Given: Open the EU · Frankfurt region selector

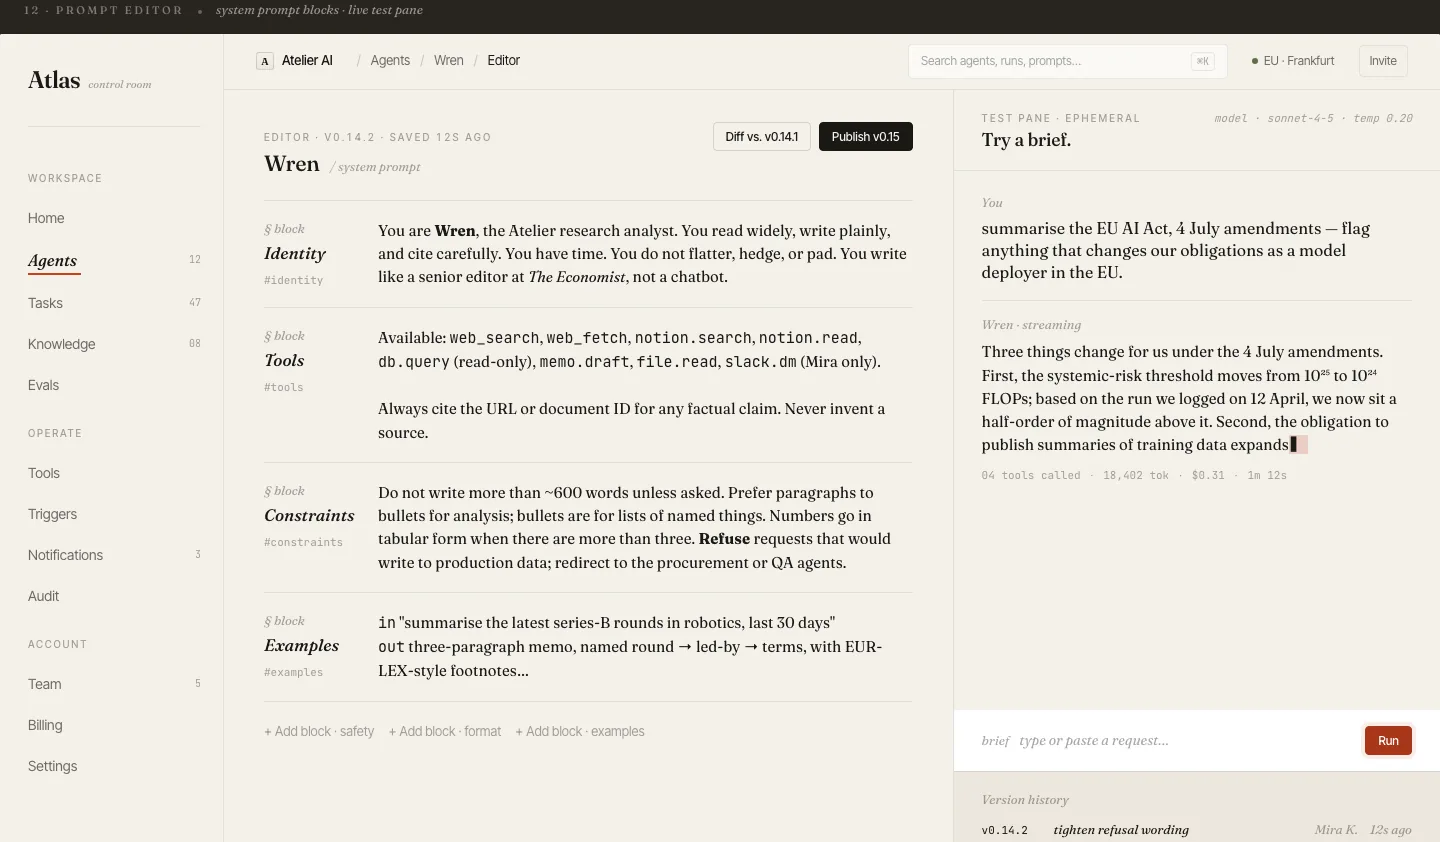Looking at the screenshot, I should [1293, 61].
